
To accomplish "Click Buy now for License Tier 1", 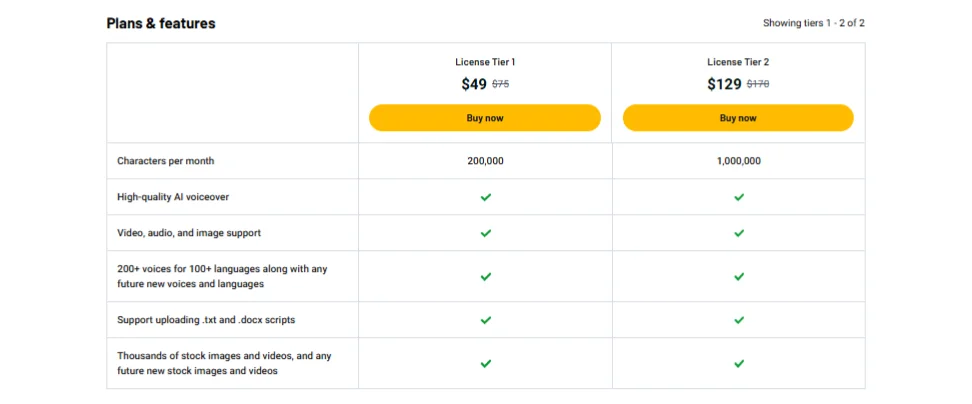I will click(x=485, y=118).
